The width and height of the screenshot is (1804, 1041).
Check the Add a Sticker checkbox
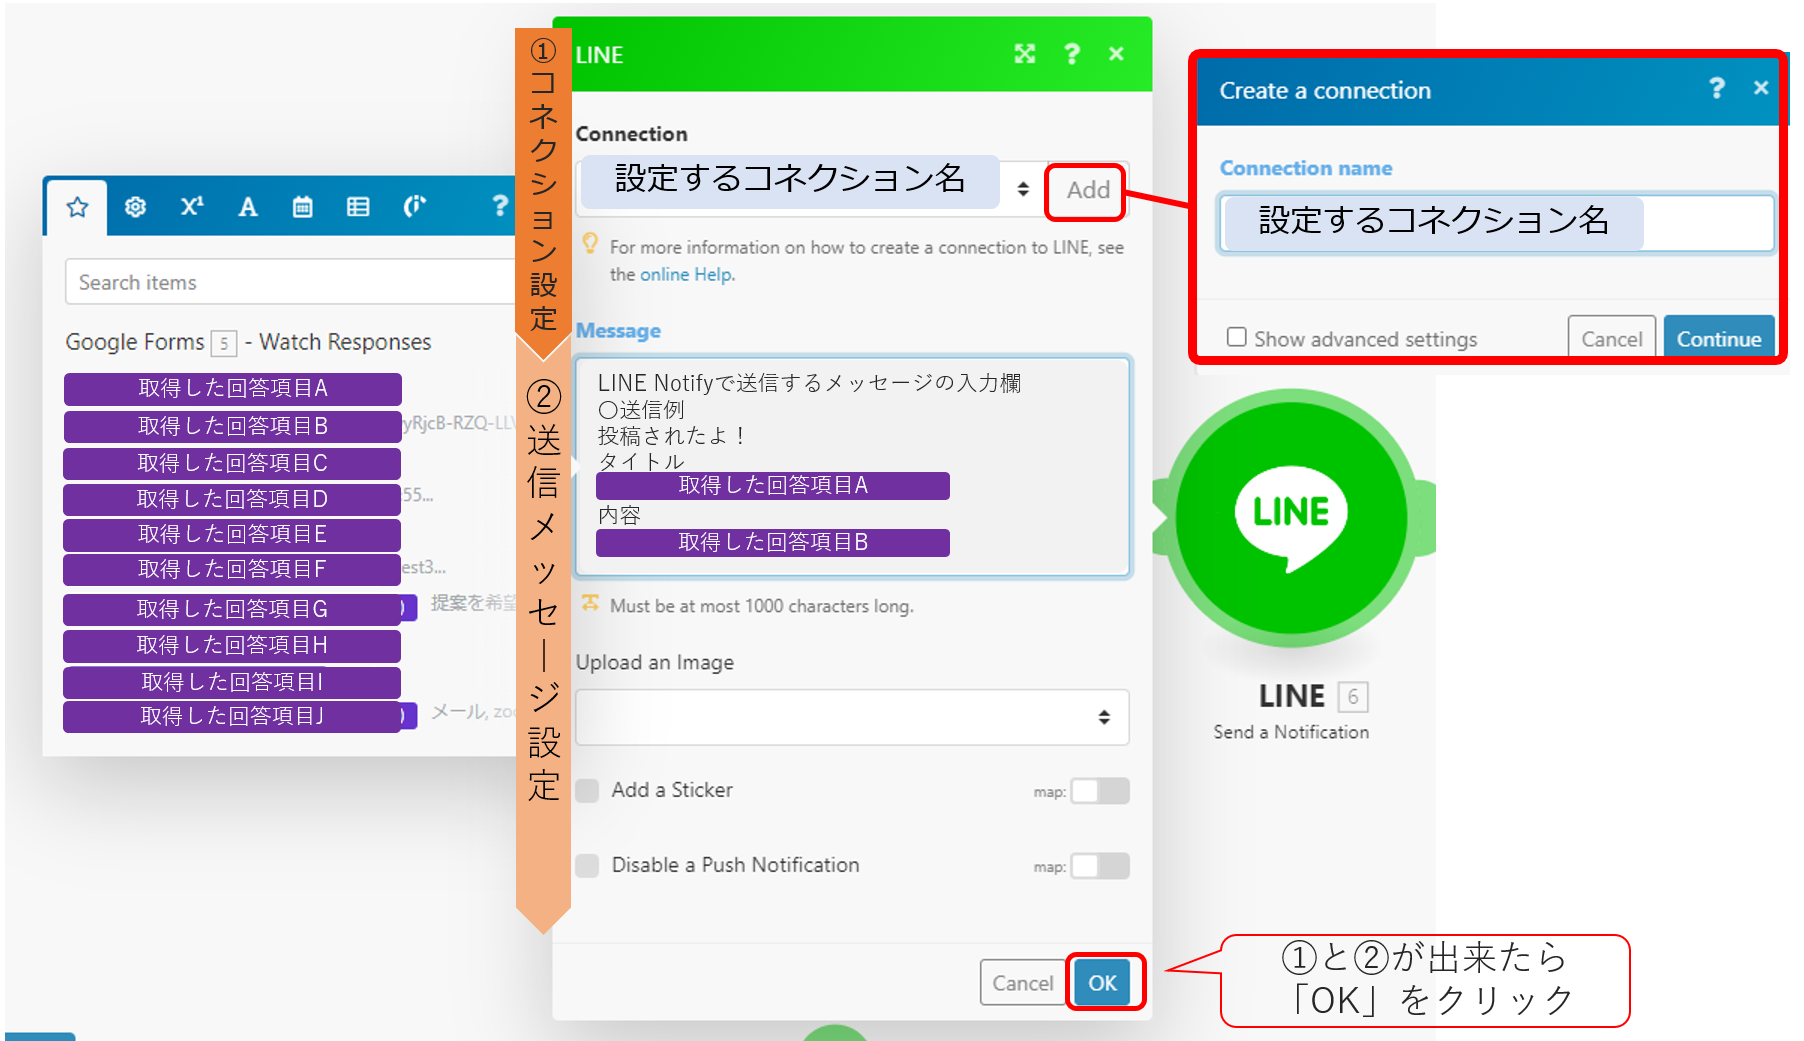pyautogui.click(x=588, y=791)
